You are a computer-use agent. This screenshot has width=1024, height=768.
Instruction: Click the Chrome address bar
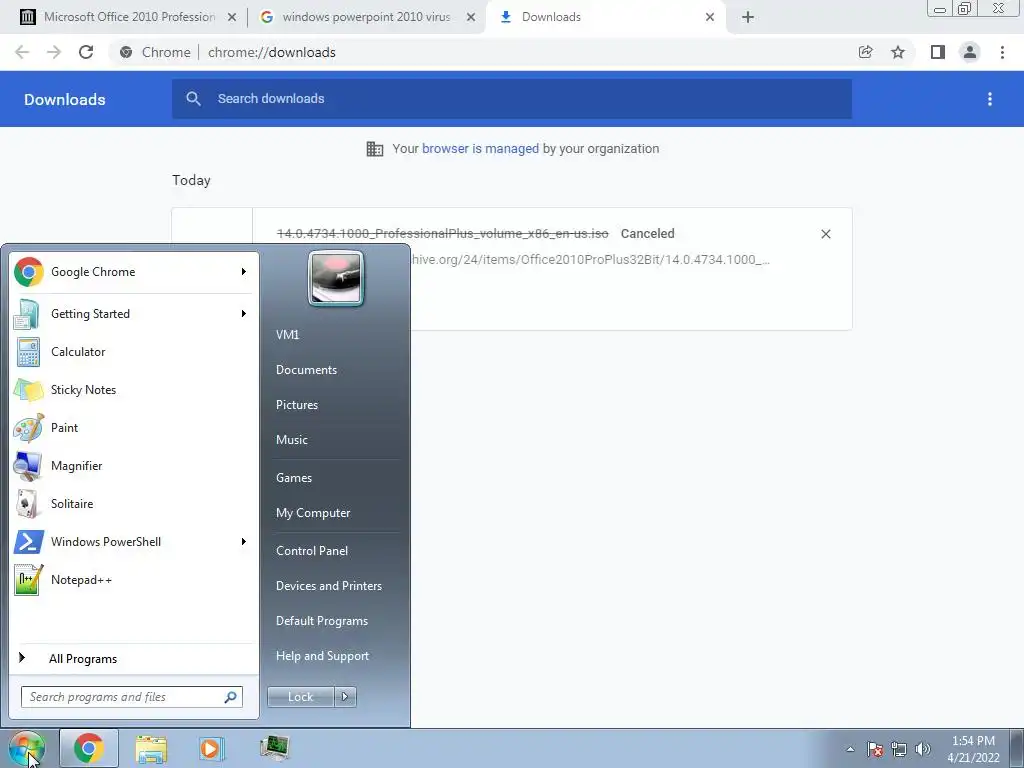click(483, 52)
